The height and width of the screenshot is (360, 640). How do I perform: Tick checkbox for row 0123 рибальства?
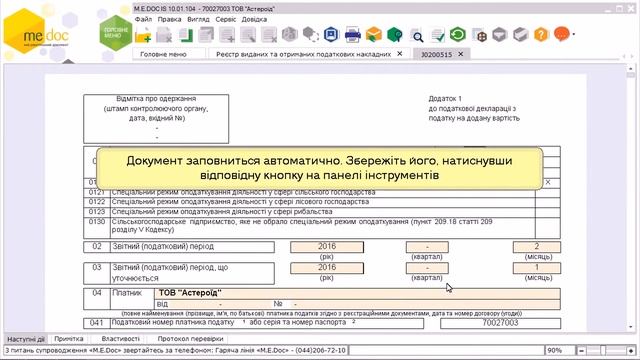(548, 212)
